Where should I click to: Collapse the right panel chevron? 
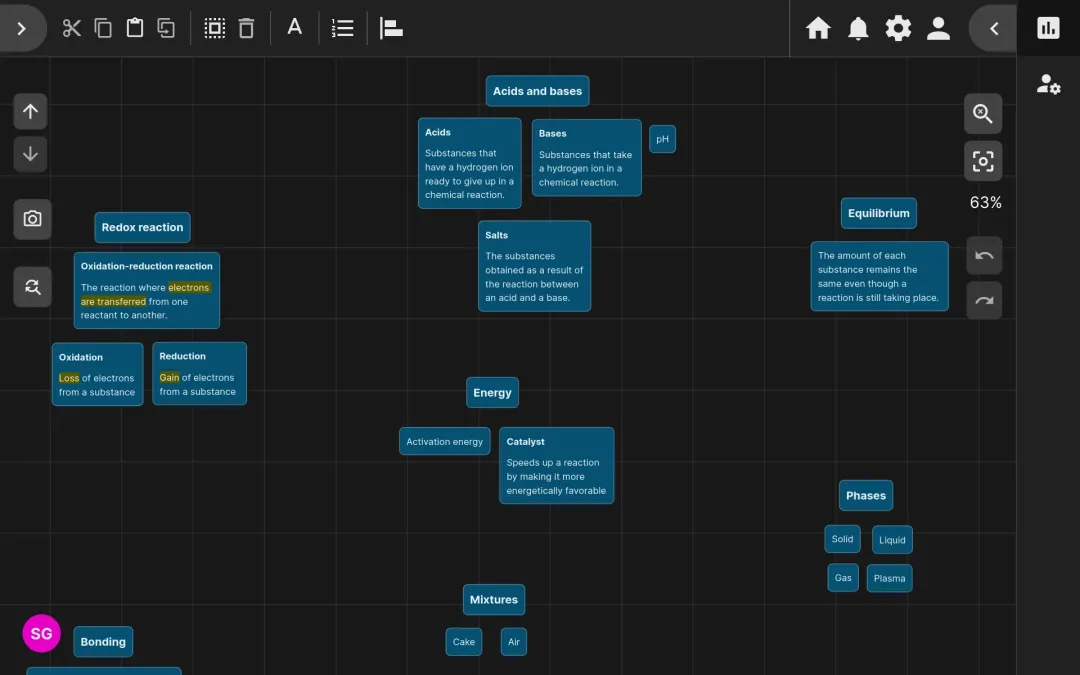click(x=993, y=28)
